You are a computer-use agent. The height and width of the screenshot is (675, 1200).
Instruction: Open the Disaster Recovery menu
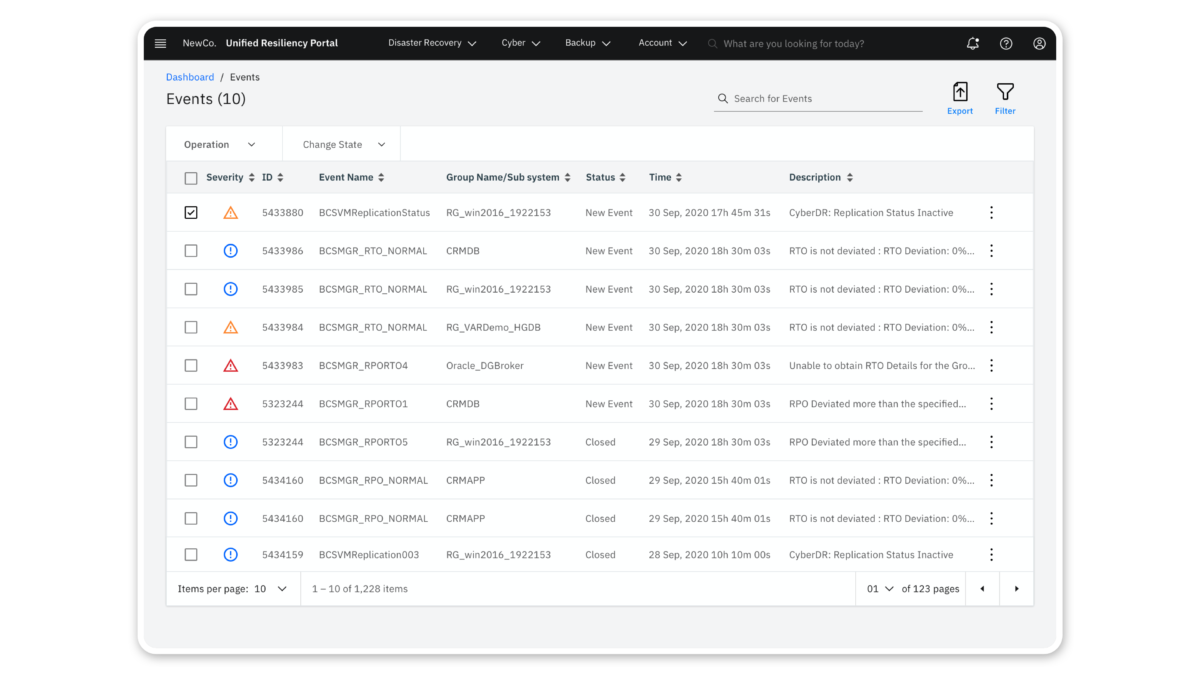[432, 44]
